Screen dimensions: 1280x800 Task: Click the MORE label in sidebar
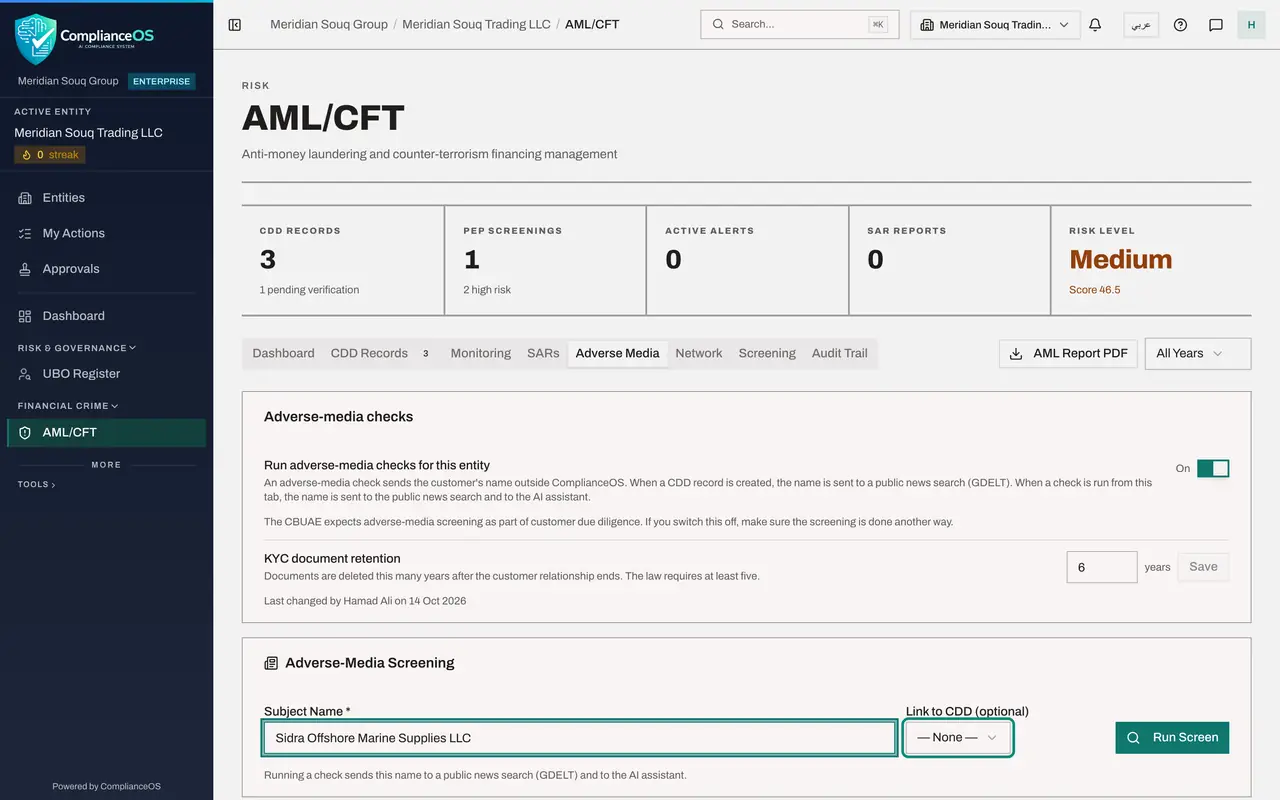point(106,465)
